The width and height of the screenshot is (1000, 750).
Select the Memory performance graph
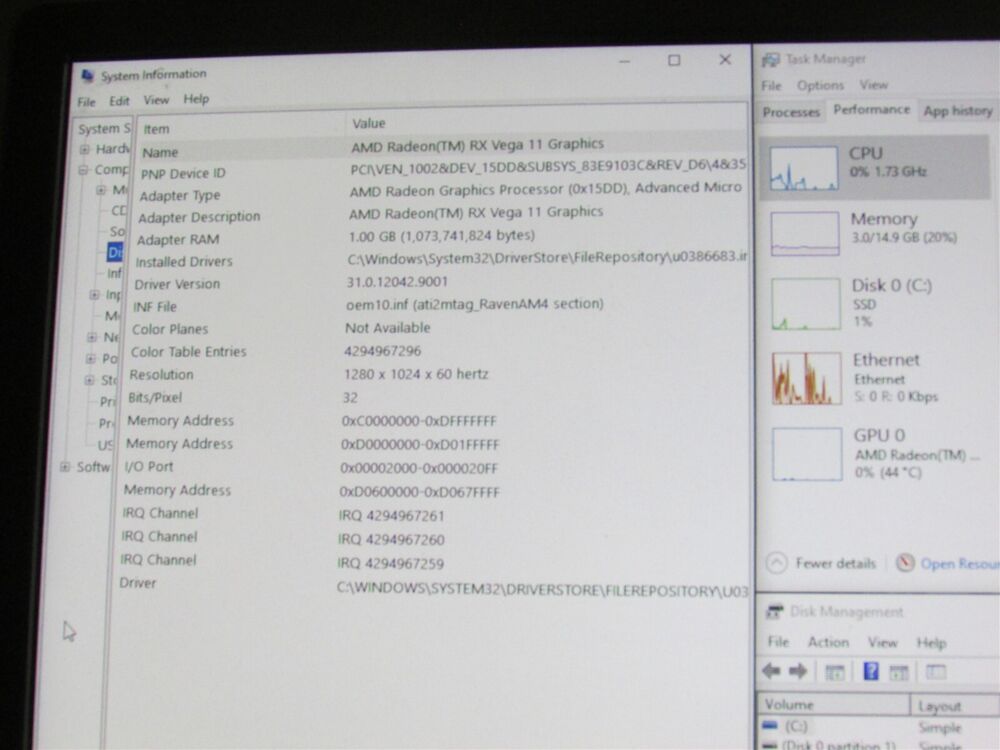point(805,233)
